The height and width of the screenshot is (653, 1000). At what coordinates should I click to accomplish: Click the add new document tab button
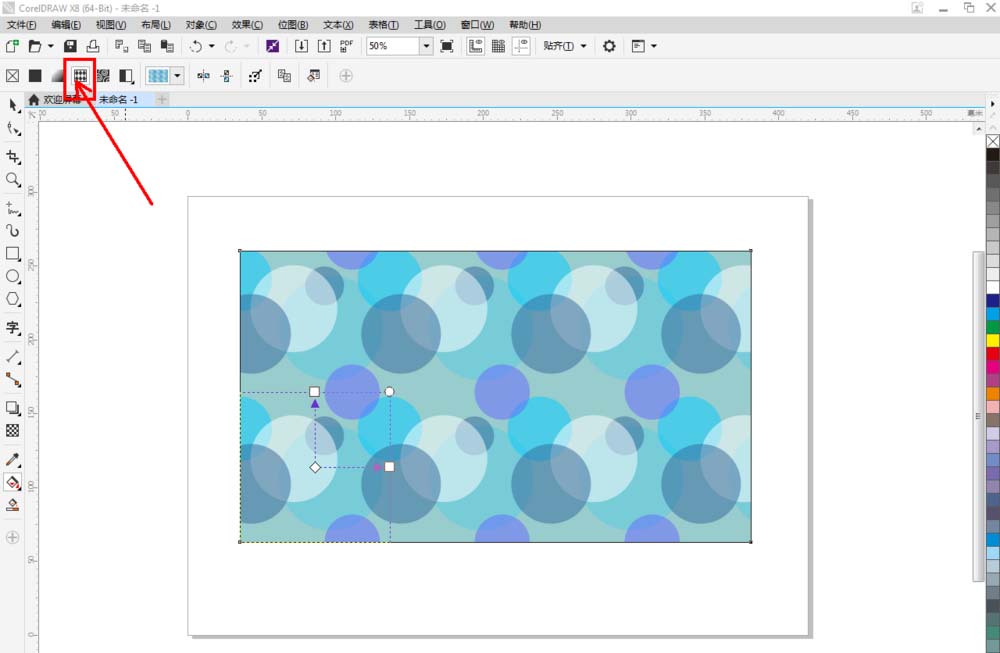[x=163, y=100]
